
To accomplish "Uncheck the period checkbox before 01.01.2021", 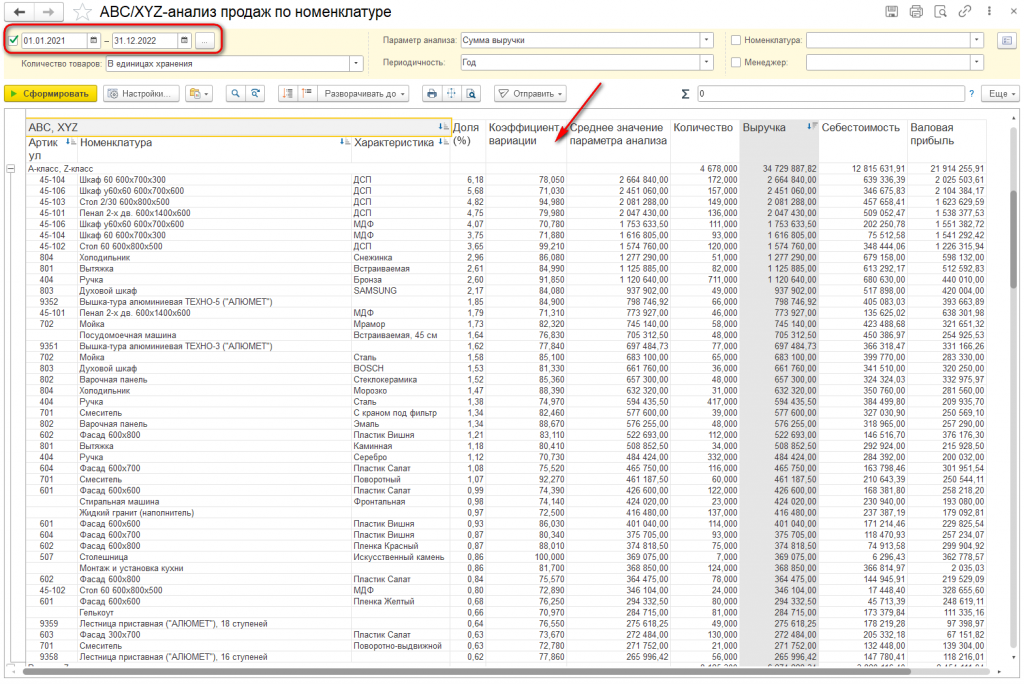I will (14, 41).
